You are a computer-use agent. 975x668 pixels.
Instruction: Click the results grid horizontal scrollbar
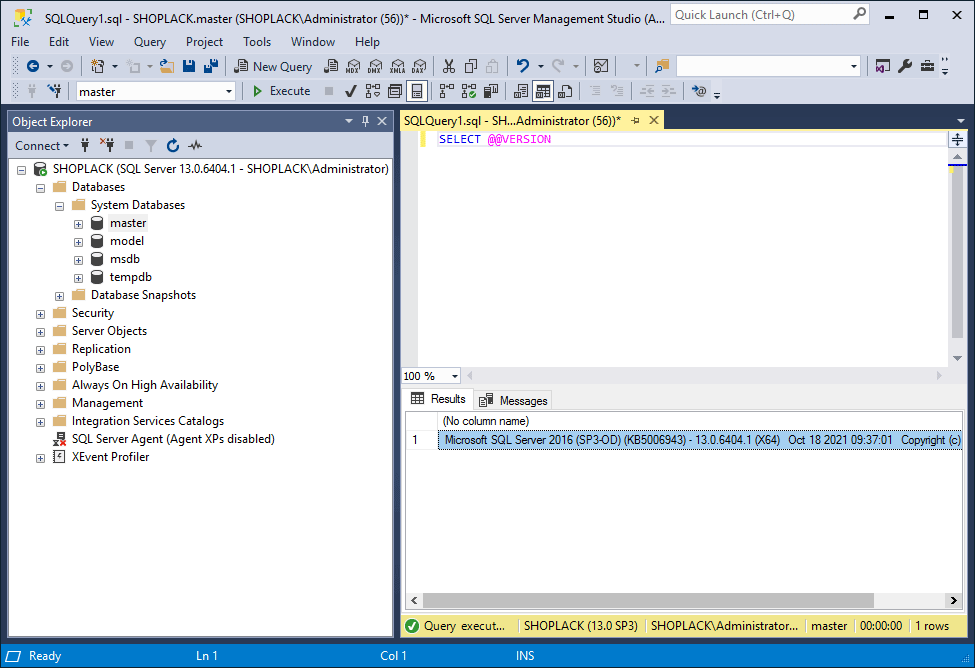click(x=648, y=600)
